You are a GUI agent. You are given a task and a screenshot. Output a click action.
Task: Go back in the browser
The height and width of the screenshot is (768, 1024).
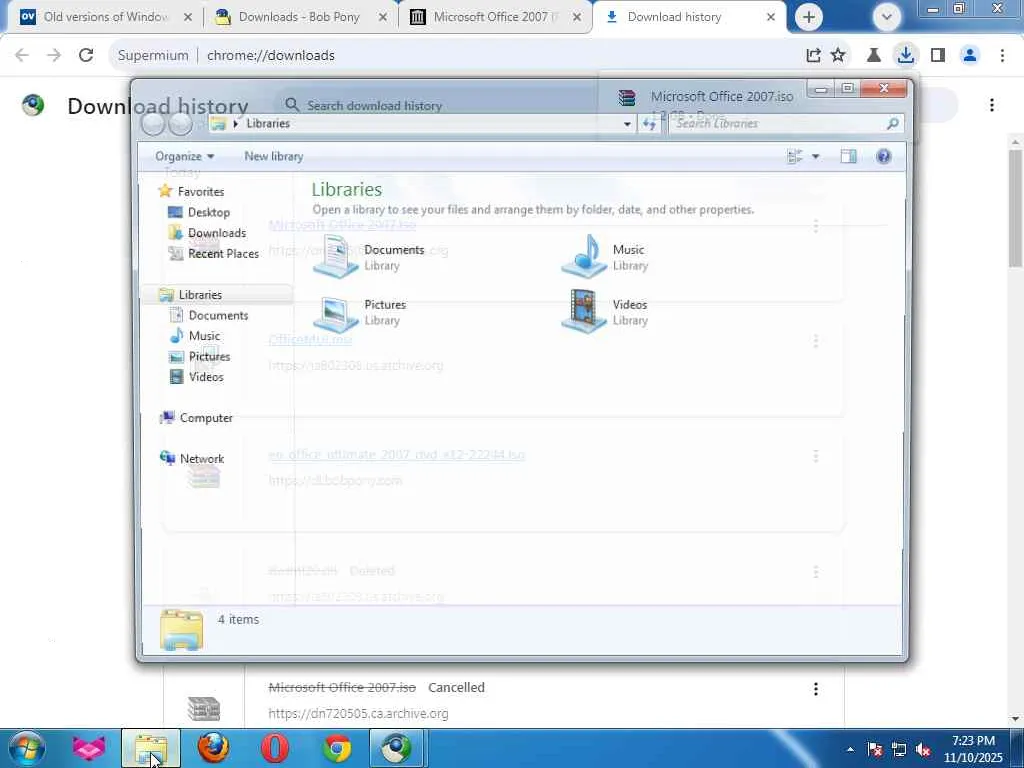pyautogui.click(x=22, y=55)
